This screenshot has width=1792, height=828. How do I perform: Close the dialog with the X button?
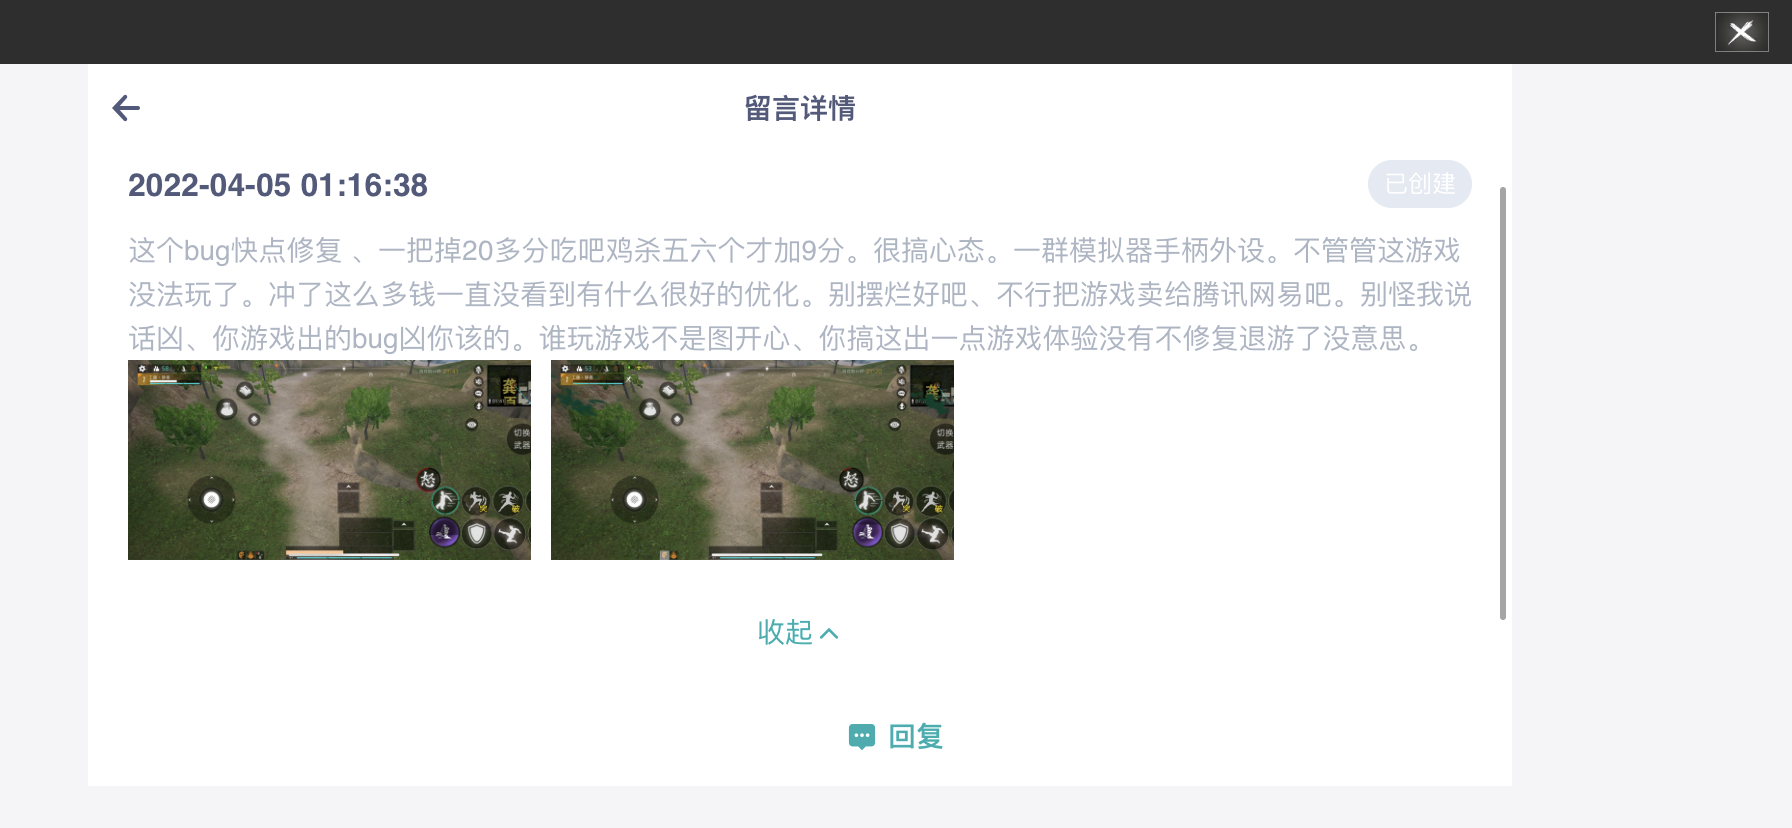[x=1741, y=32]
